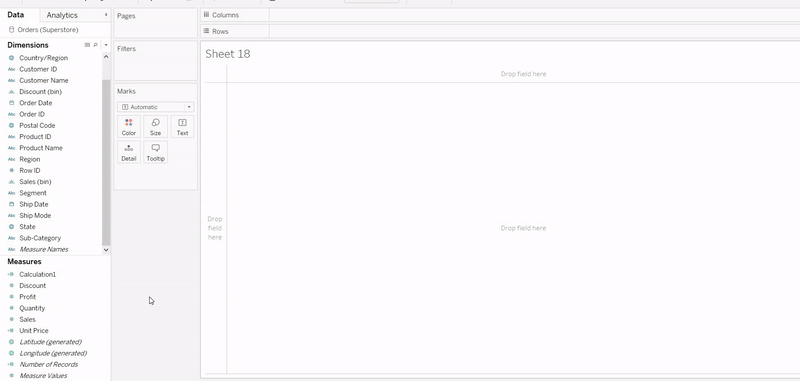800x381 pixels.
Task: Switch to the Data tab
Action: click(16, 15)
